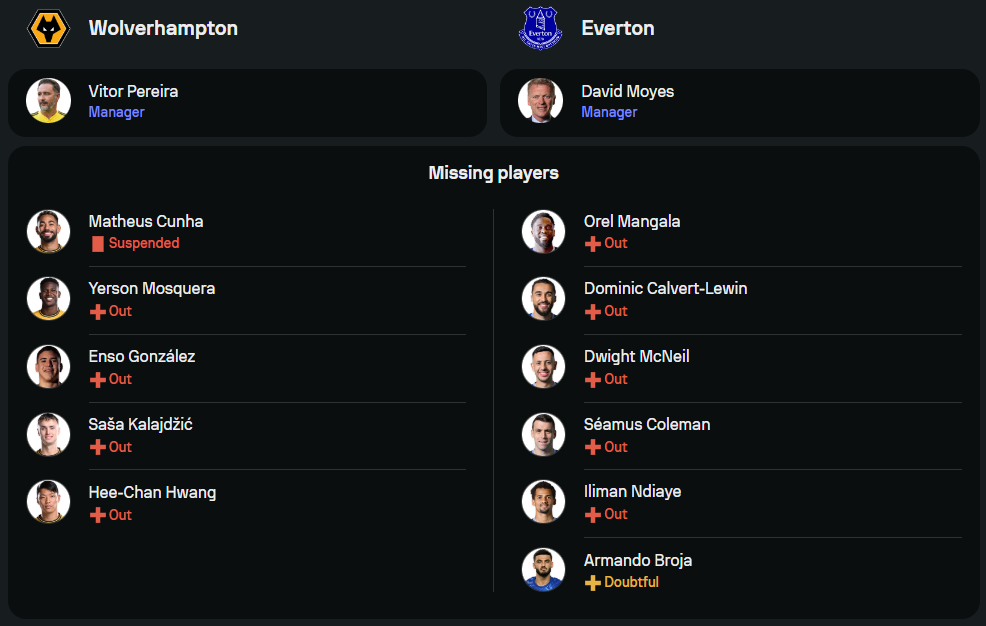Click Matheus Cunha's player avatar
The height and width of the screenshot is (626, 986).
tap(48, 231)
